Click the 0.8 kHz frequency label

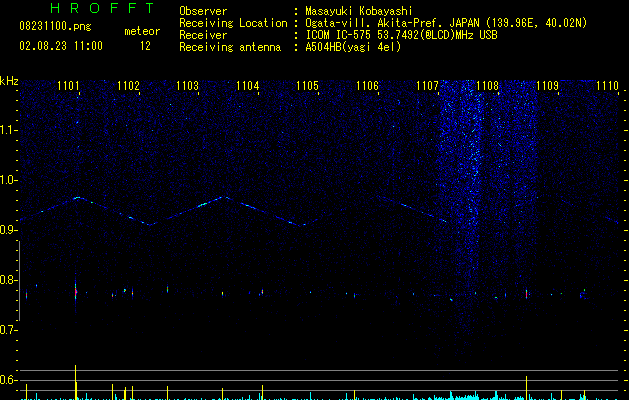[8, 280]
